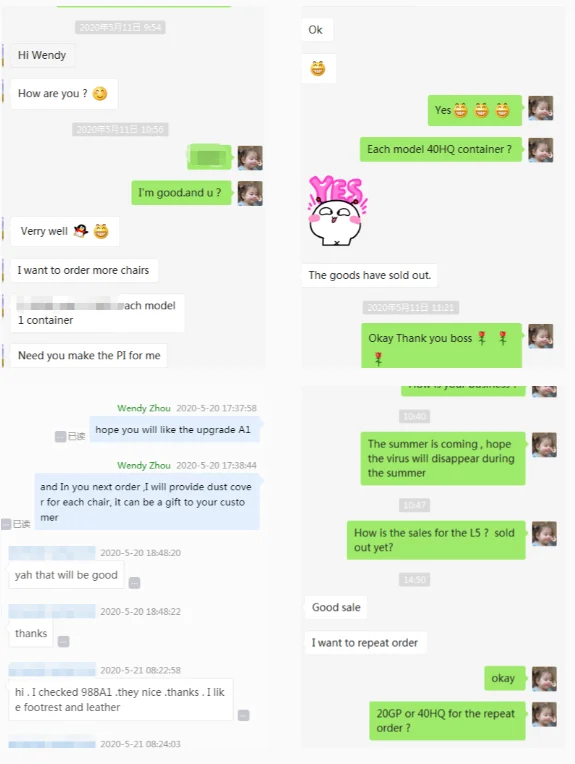Click the small gray icon beside "thanks" message

tap(63, 641)
